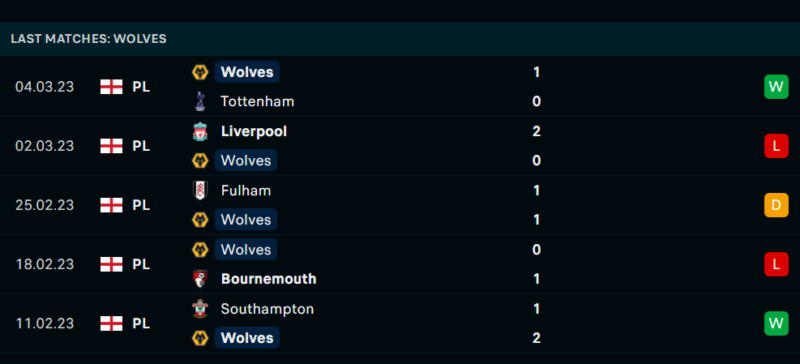Click the Liverpool club crest icon
This screenshot has height=364, width=800.
click(200, 131)
